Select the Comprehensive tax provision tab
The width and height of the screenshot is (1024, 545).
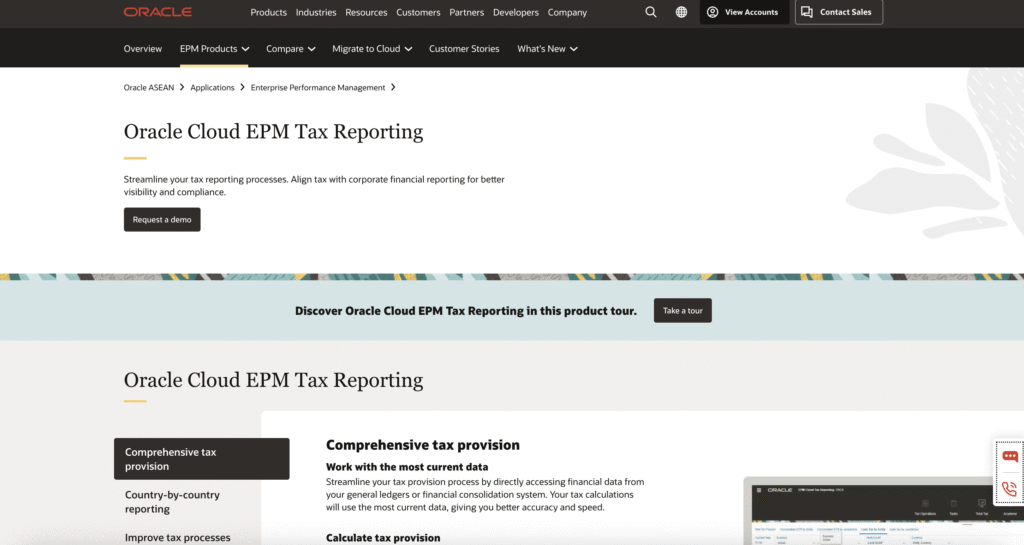201,459
